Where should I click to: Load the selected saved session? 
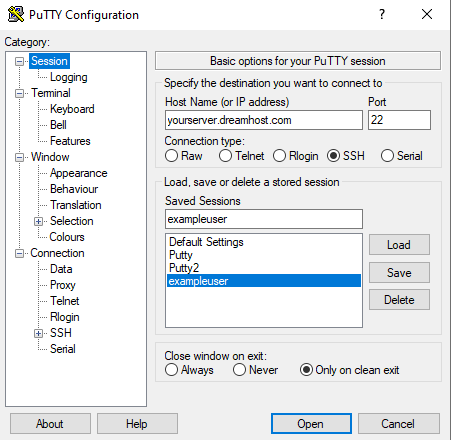[399, 245]
